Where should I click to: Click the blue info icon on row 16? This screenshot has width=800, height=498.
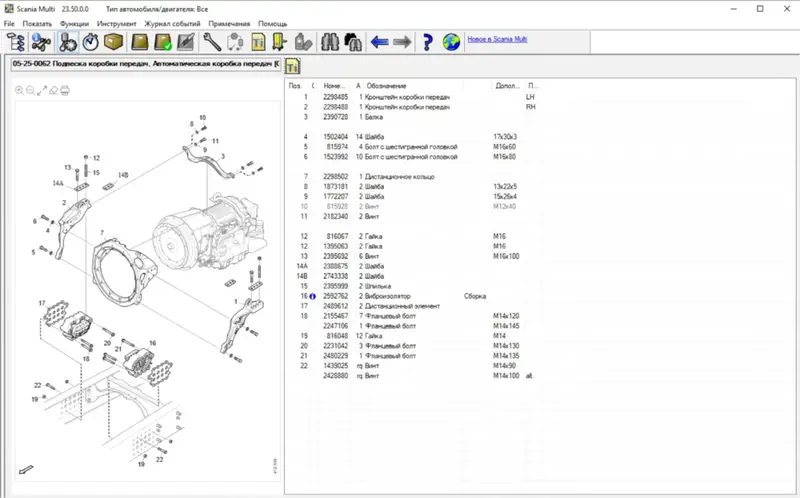[x=312, y=296]
